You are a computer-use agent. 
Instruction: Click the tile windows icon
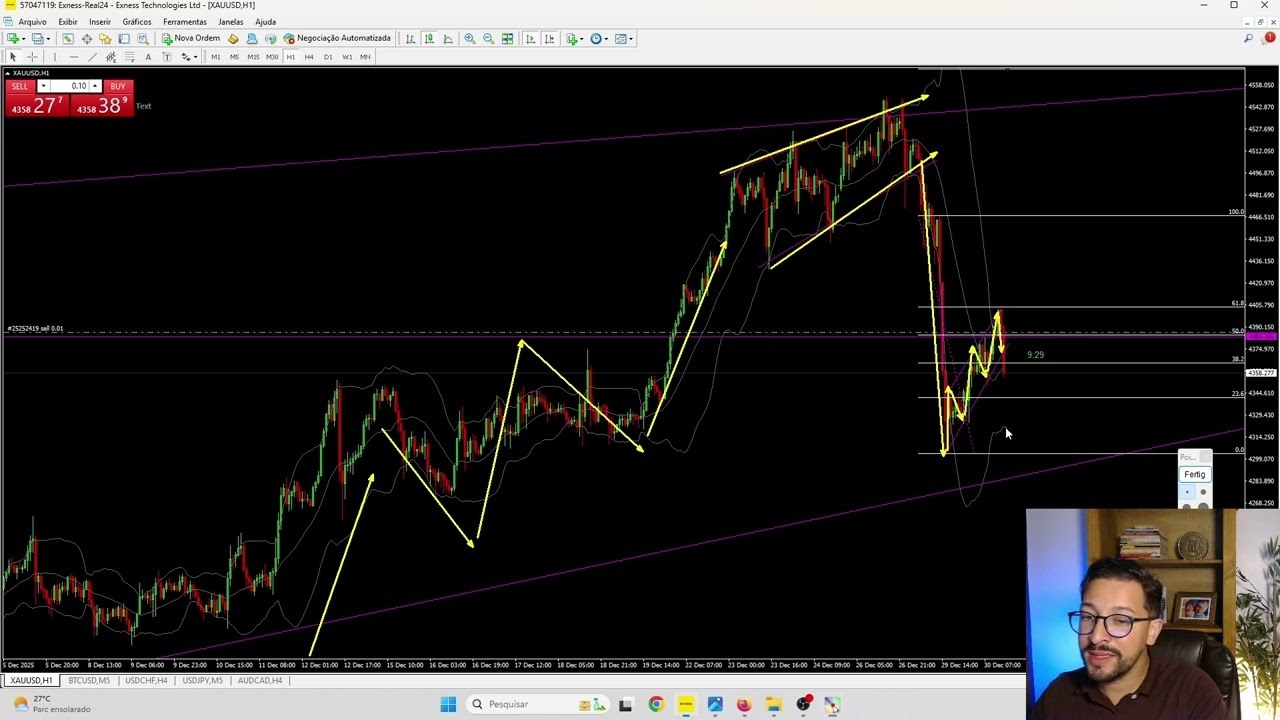[x=507, y=38]
